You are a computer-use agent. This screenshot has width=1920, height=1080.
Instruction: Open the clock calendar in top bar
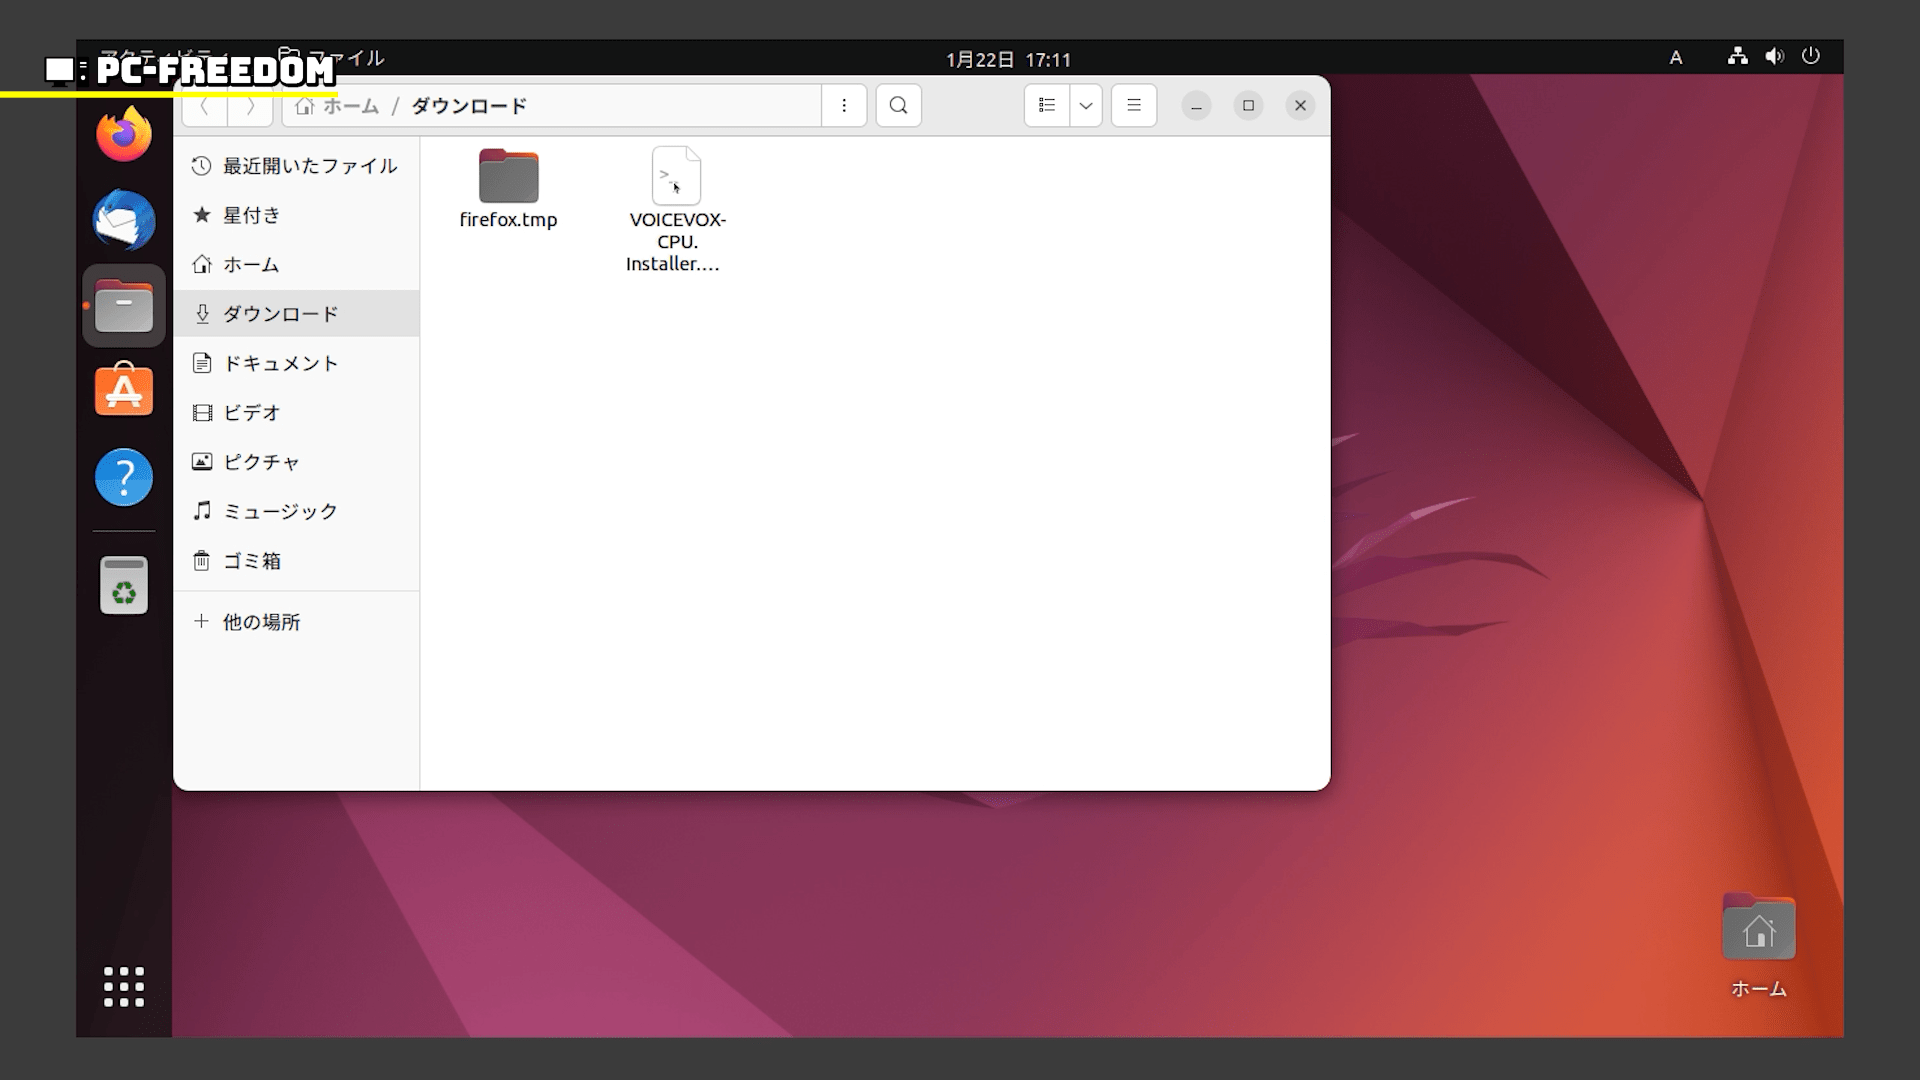point(1008,60)
